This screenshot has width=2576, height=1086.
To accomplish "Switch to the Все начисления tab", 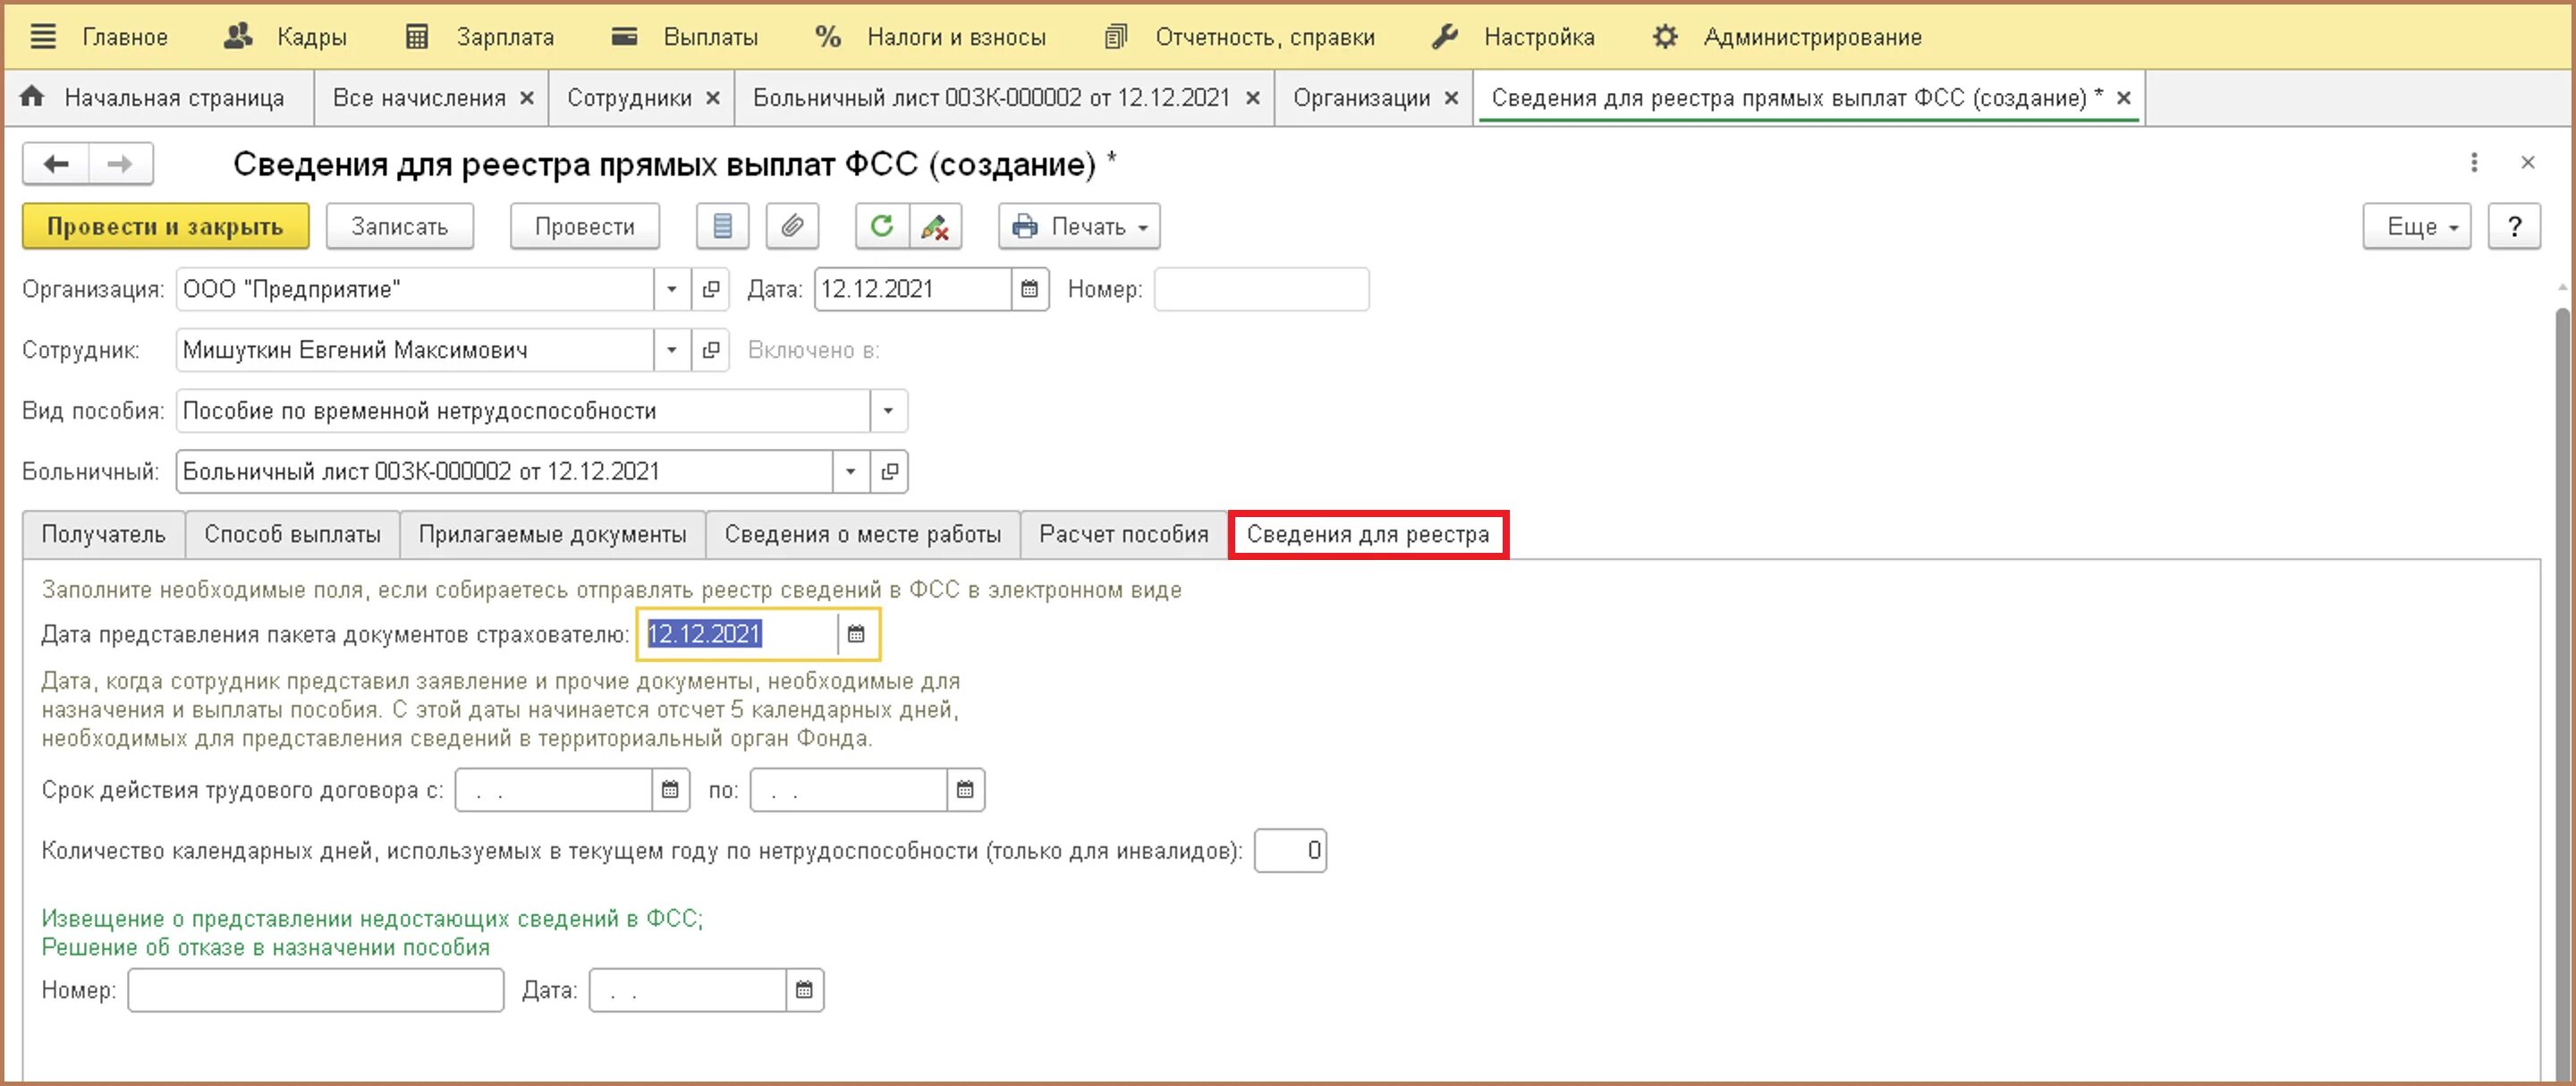I will pos(419,98).
